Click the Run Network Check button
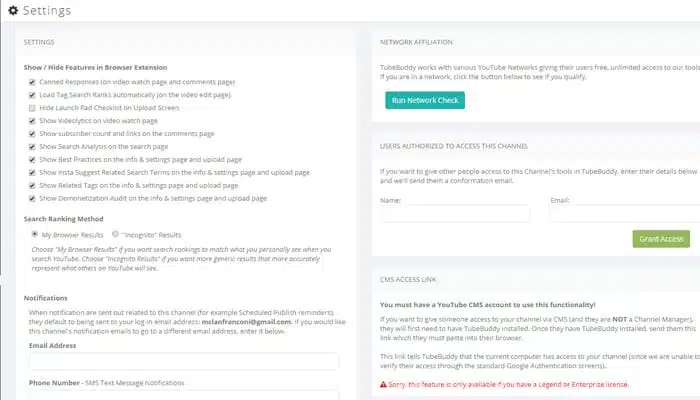 point(425,100)
